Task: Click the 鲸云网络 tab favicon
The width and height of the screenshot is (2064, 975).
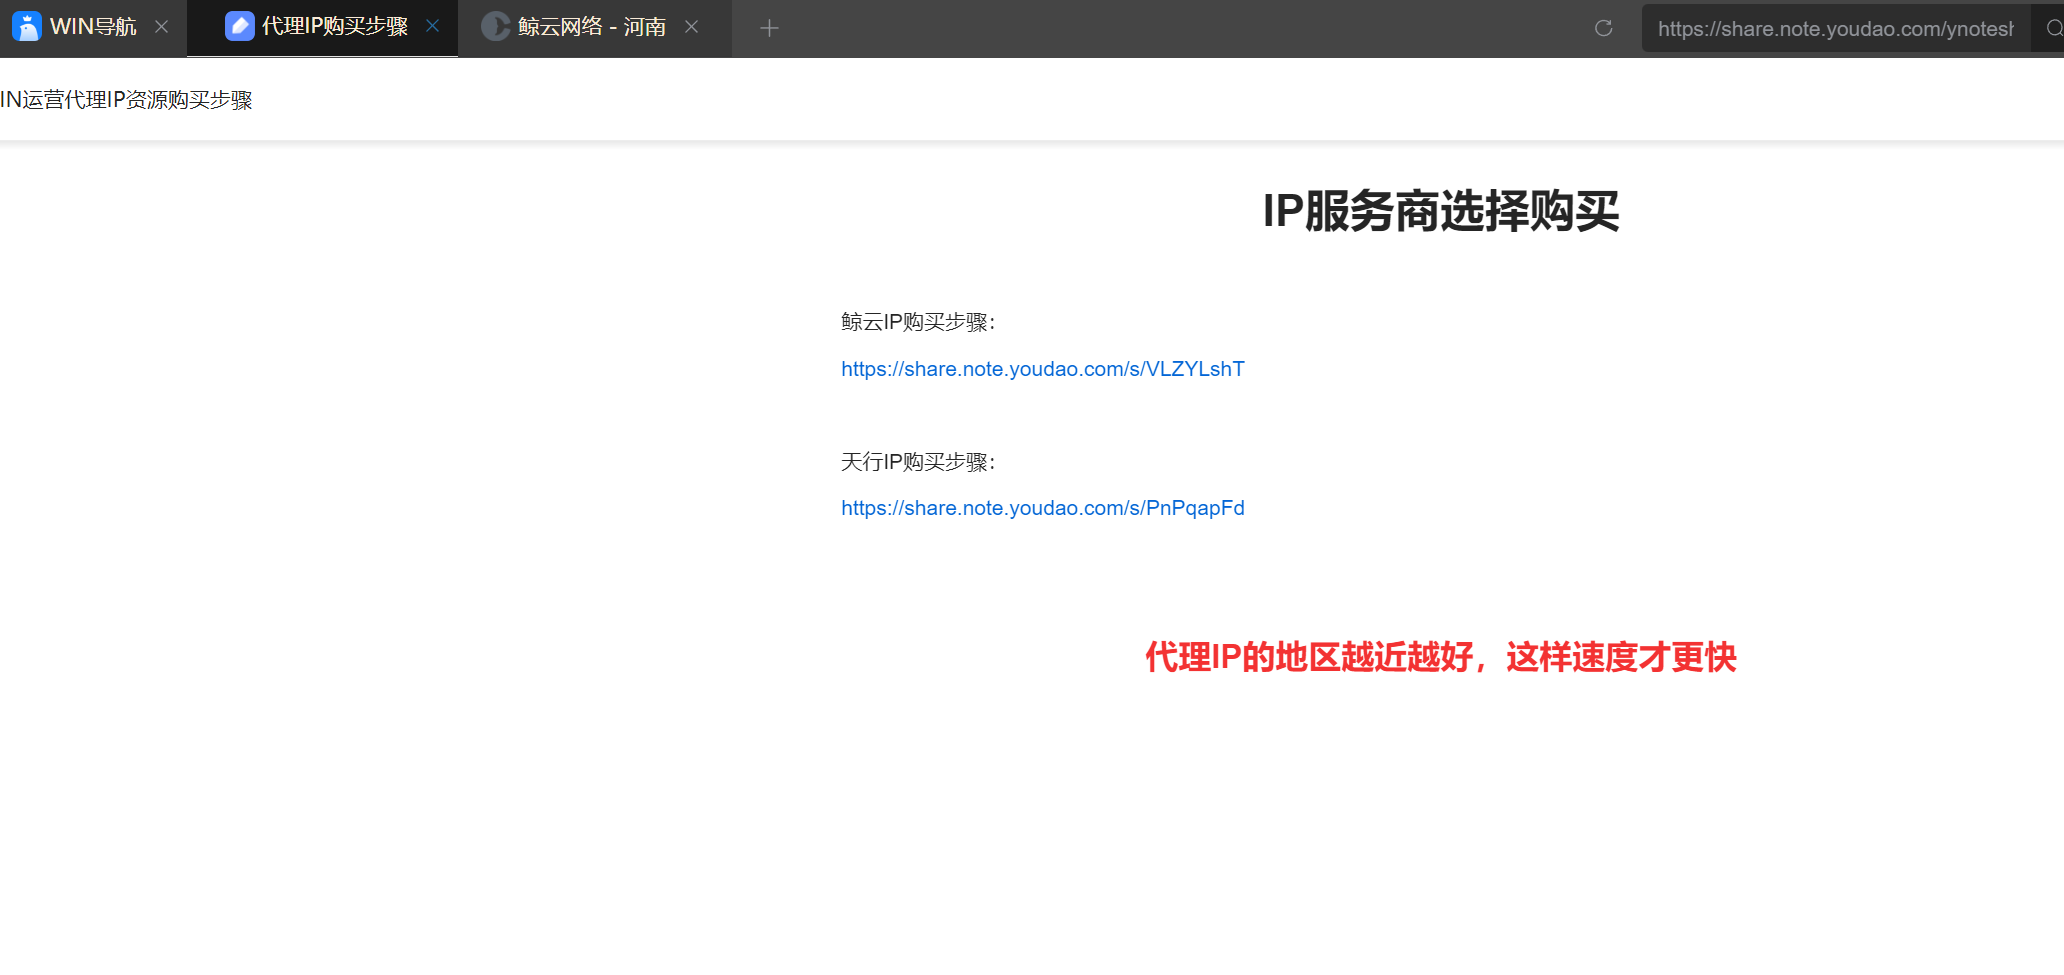Action: (x=496, y=27)
